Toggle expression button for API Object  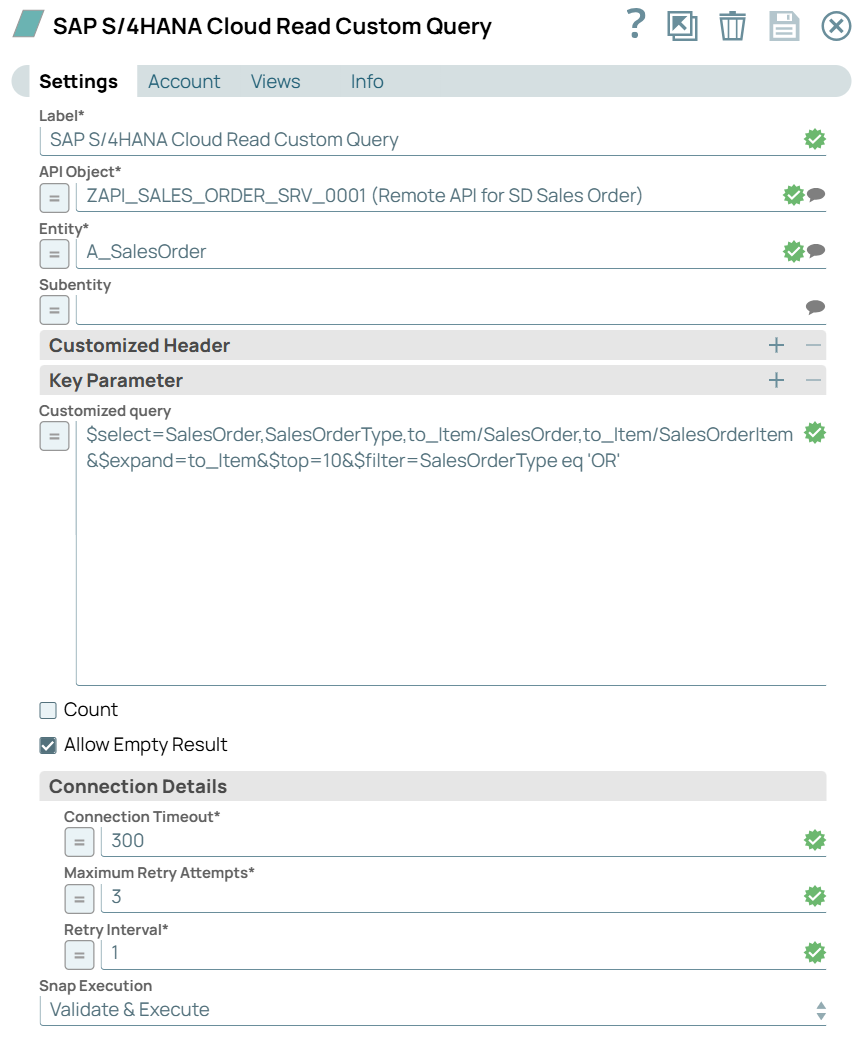pyautogui.click(x=54, y=198)
